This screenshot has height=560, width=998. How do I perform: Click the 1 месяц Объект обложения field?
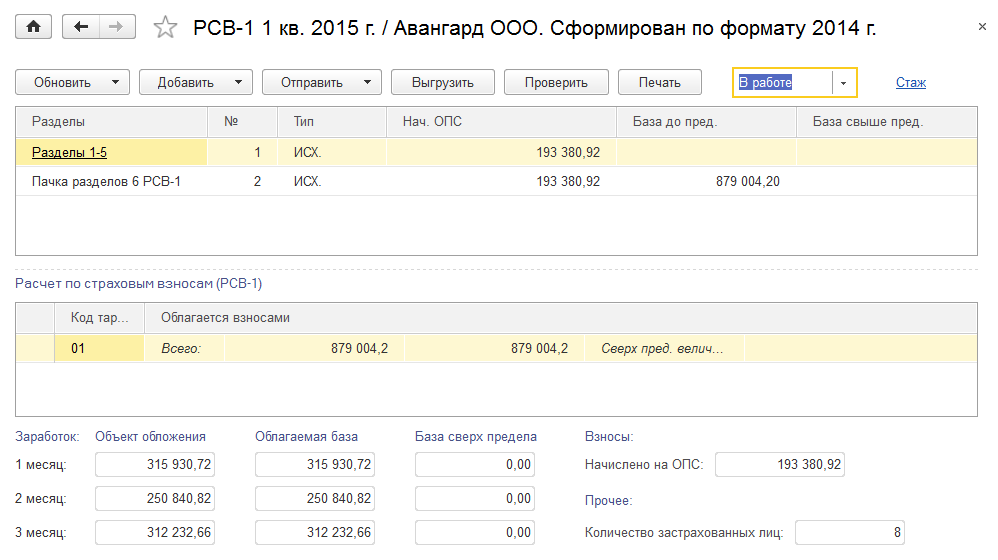point(155,464)
